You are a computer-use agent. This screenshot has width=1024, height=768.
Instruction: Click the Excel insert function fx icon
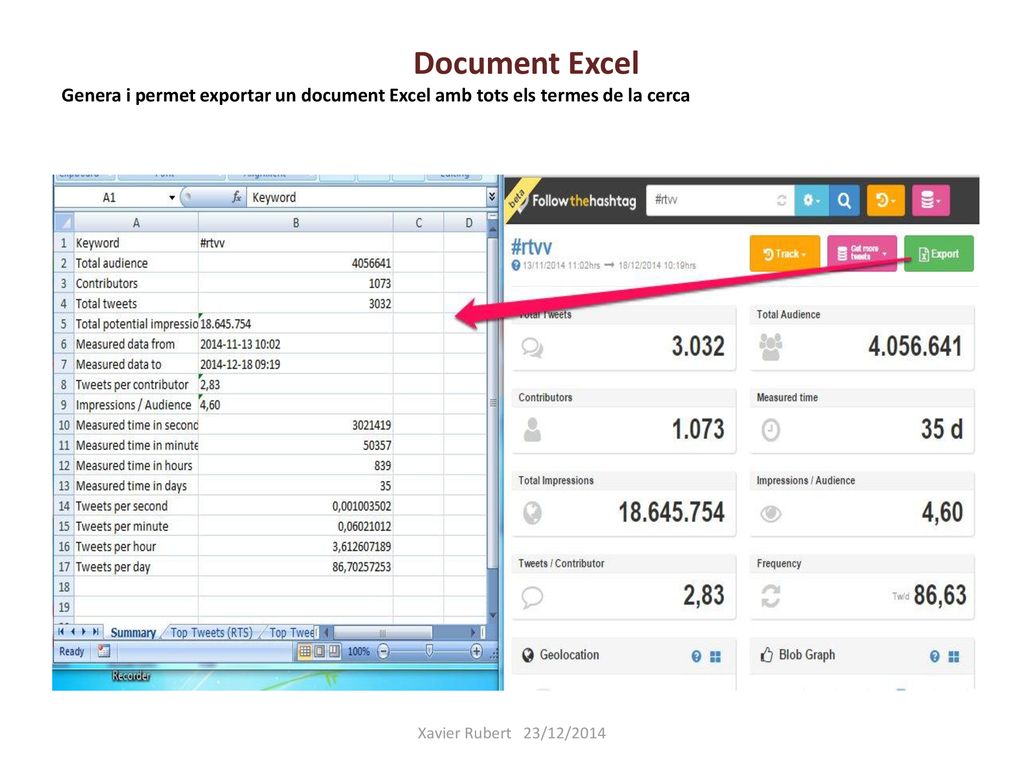click(236, 197)
